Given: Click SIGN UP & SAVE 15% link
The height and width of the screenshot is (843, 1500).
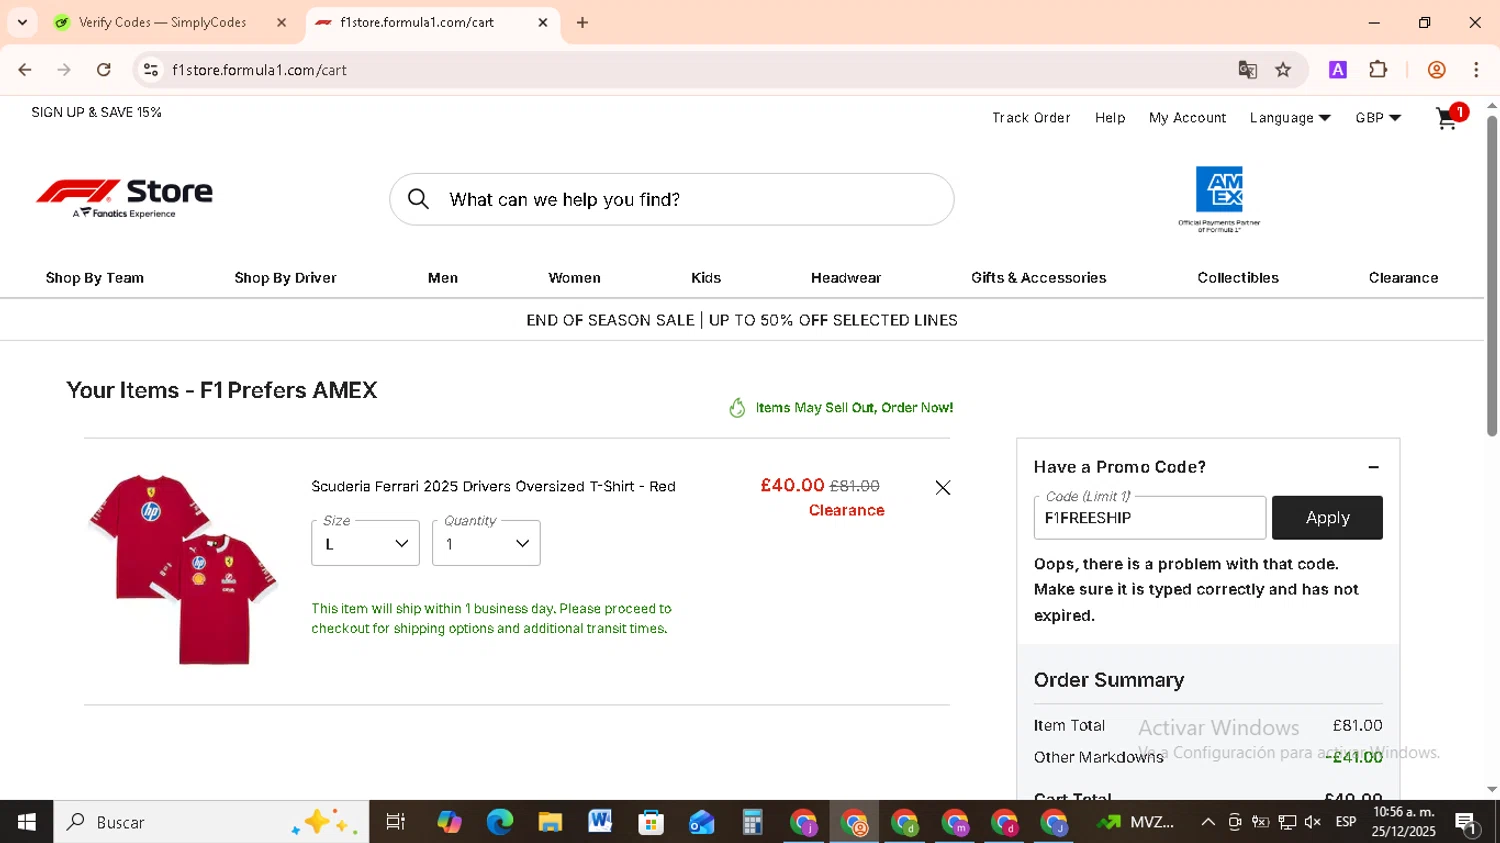Looking at the screenshot, I should 96,112.
